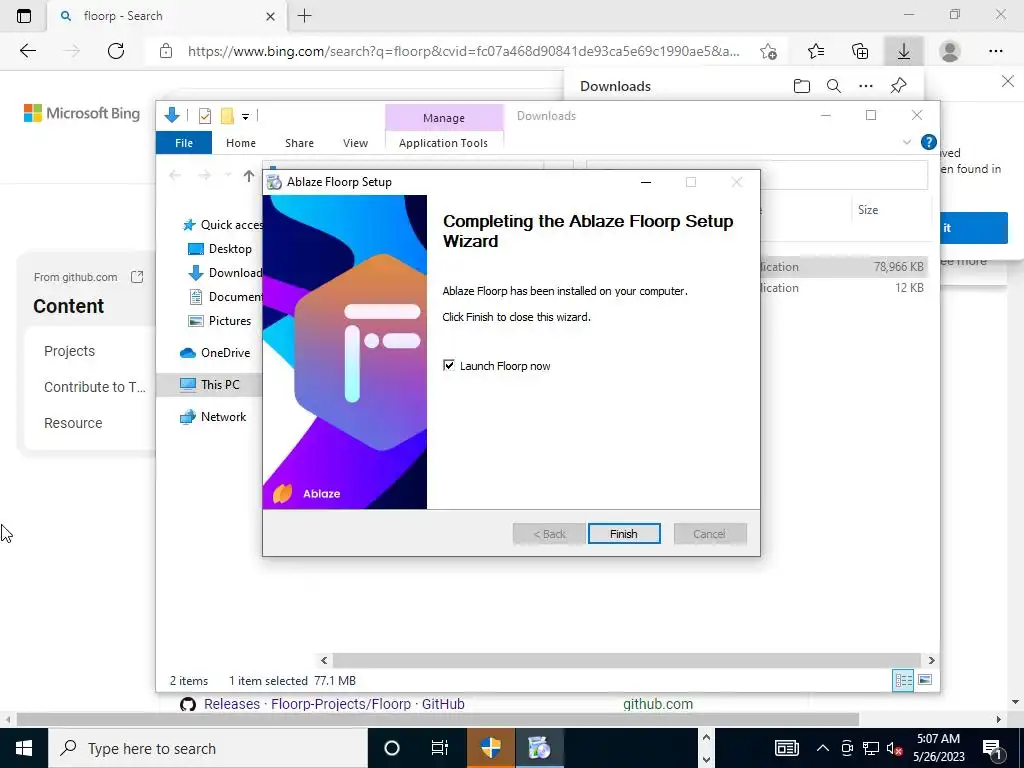This screenshot has width=1024, height=768.
Task: Open the Edge profile avatar
Action: click(x=950, y=51)
